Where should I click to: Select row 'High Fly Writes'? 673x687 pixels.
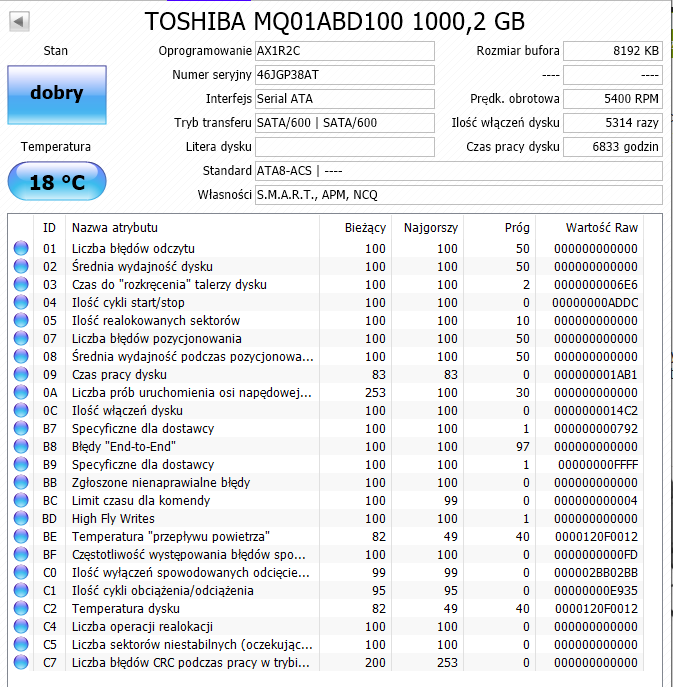click(326, 518)
